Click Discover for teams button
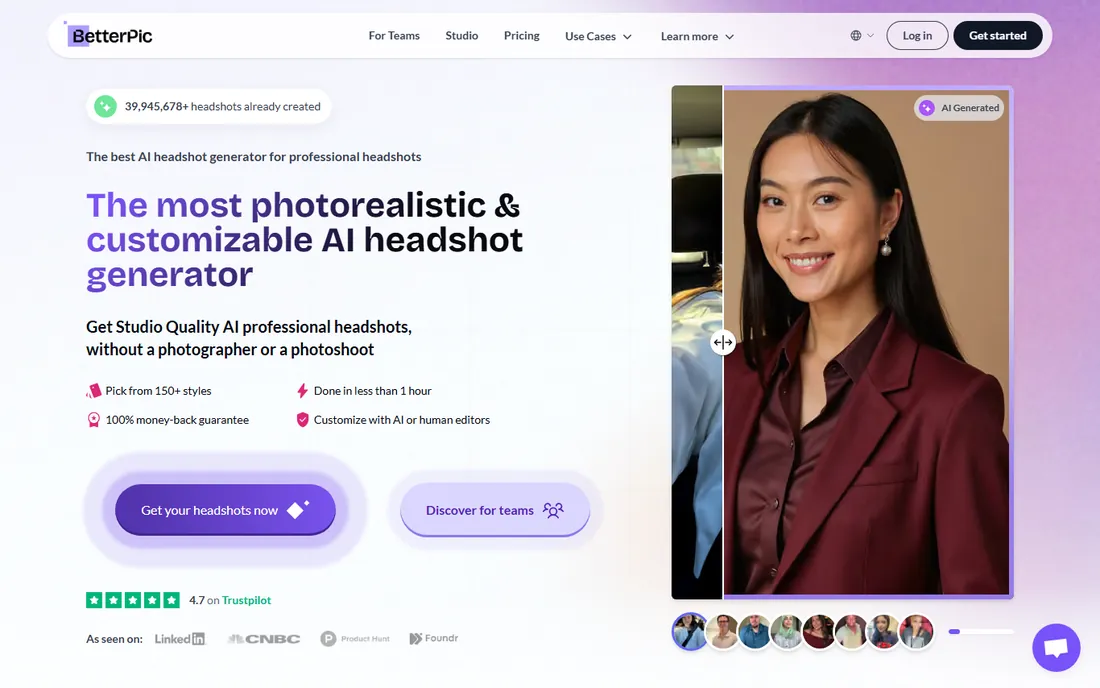1100x688 pixels. click(x=495, y=510)
